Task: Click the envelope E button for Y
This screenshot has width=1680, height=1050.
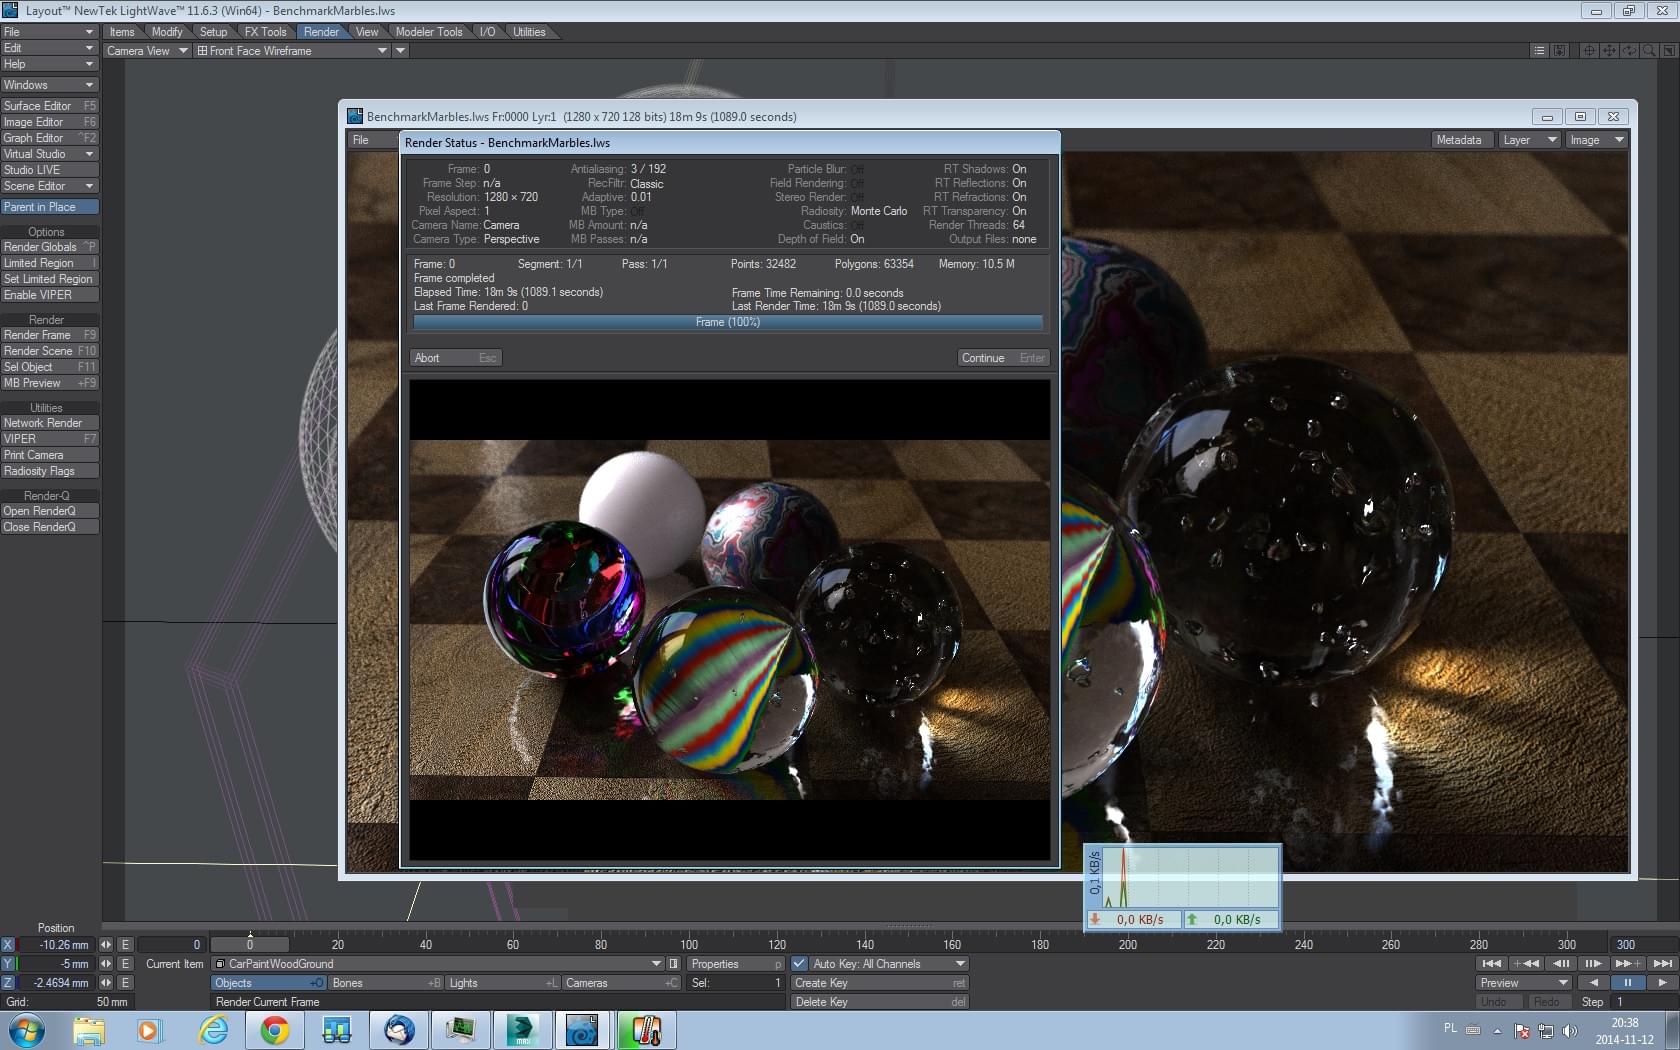Action: click(125, 964)
